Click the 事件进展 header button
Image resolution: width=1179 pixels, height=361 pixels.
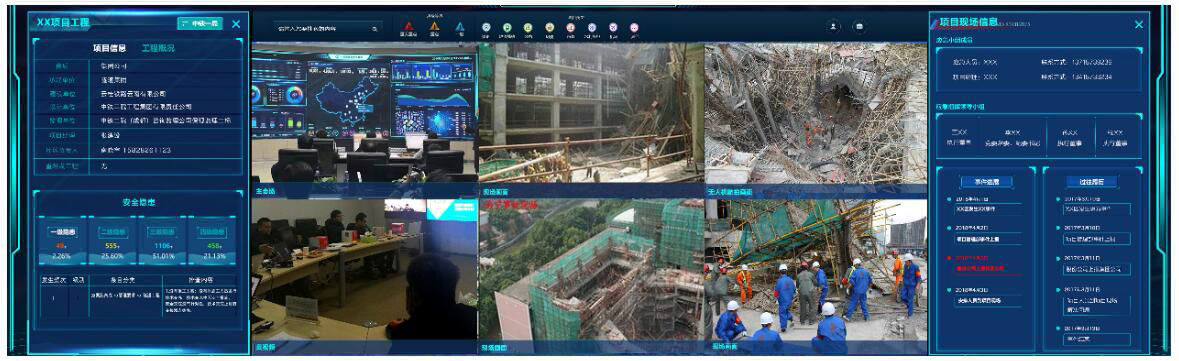[987, 182]
